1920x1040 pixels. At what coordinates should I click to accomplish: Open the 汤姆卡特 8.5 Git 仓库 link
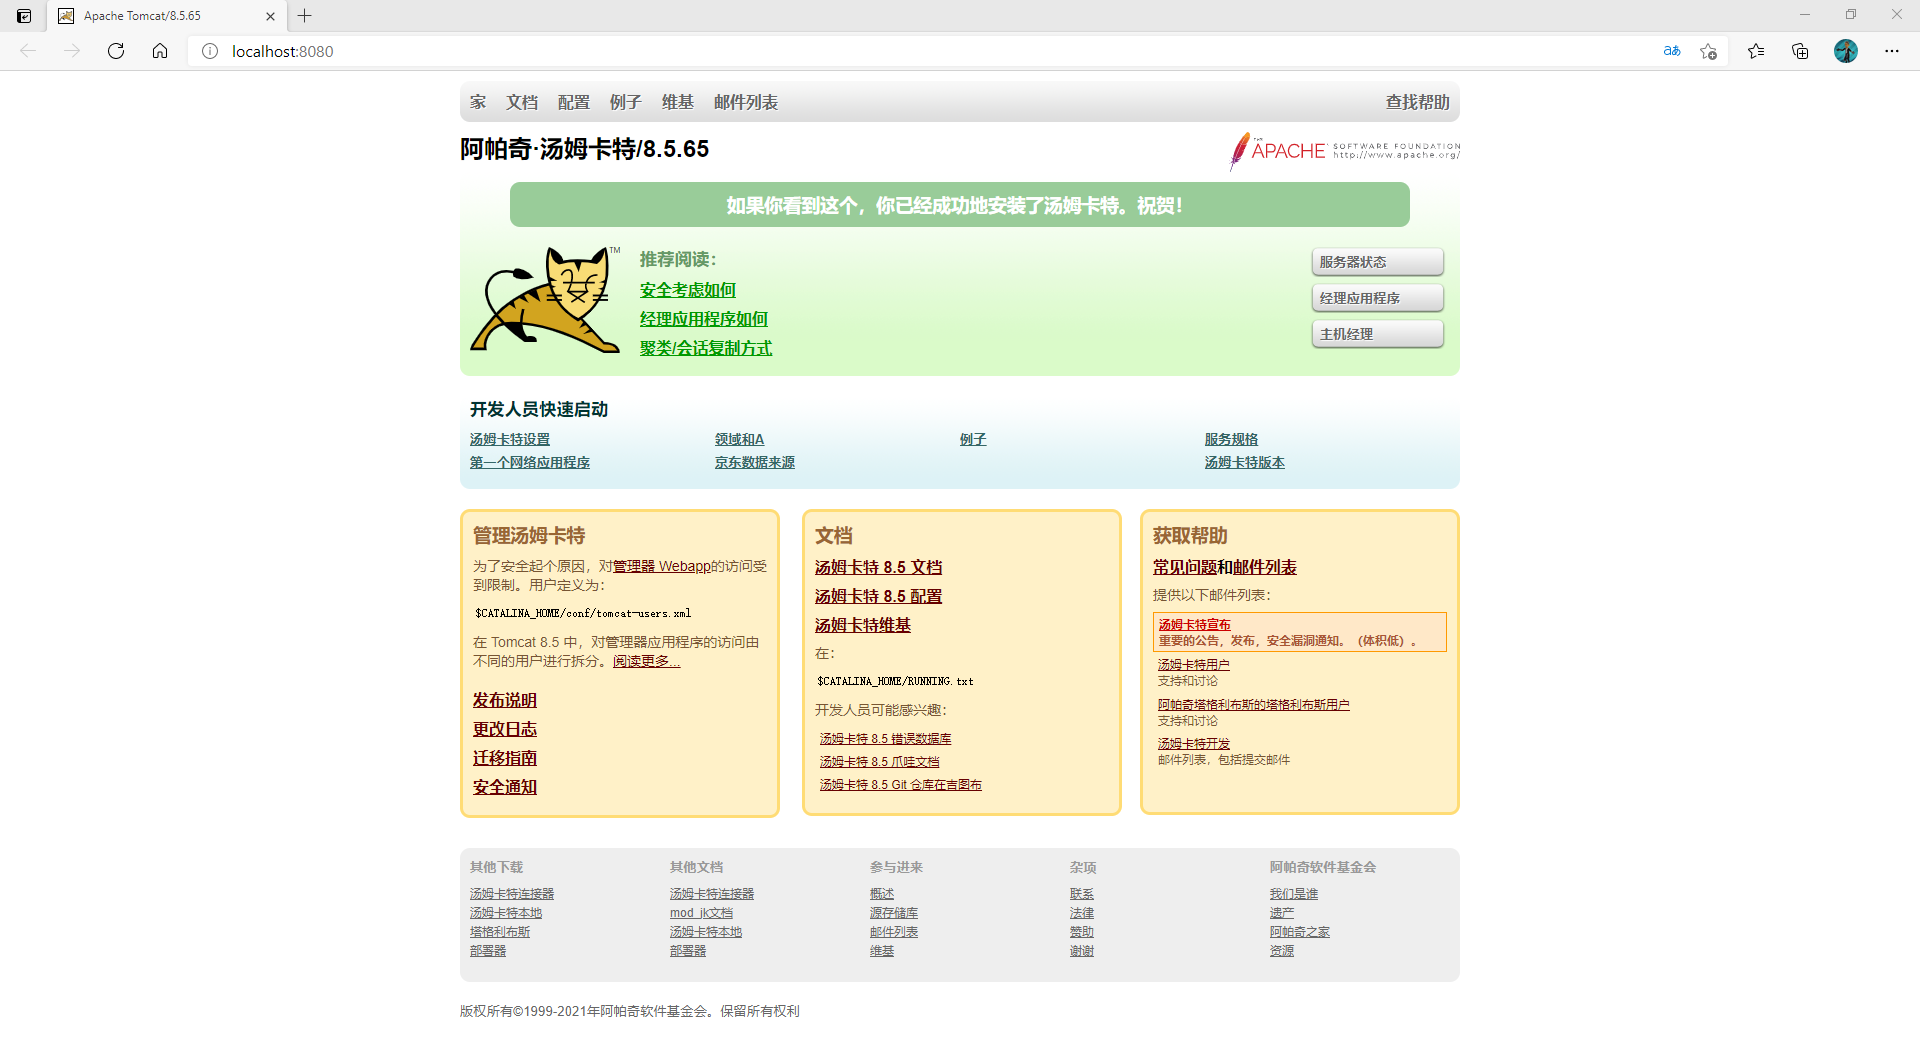click(x=901, y=785)
